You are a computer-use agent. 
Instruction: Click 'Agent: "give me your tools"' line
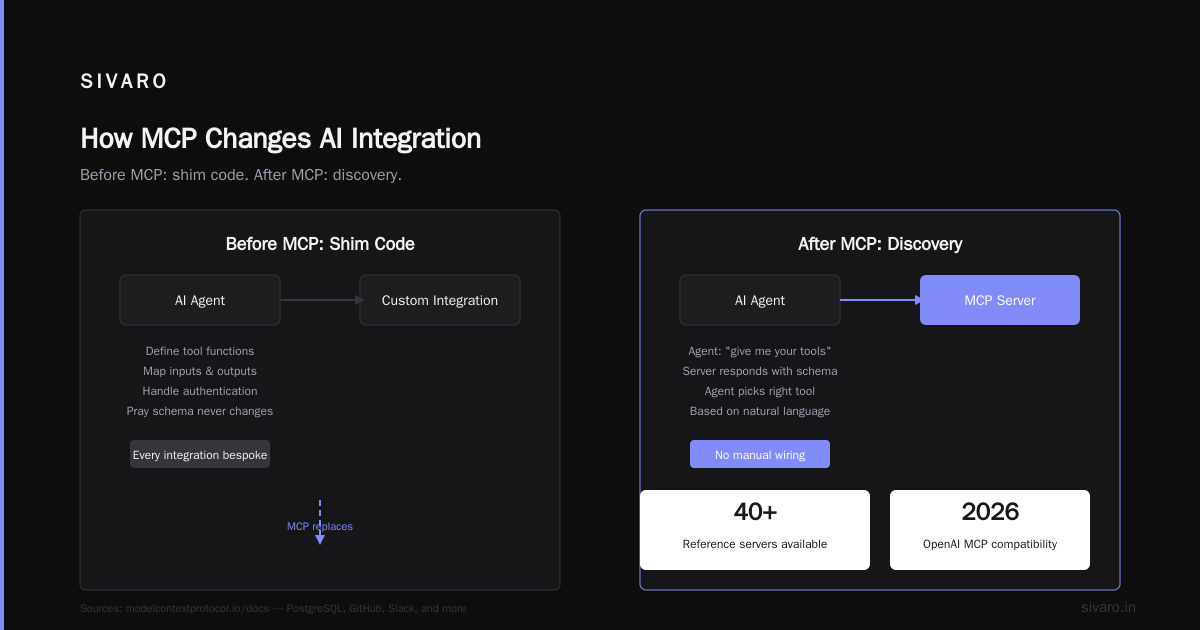point(760,351)
